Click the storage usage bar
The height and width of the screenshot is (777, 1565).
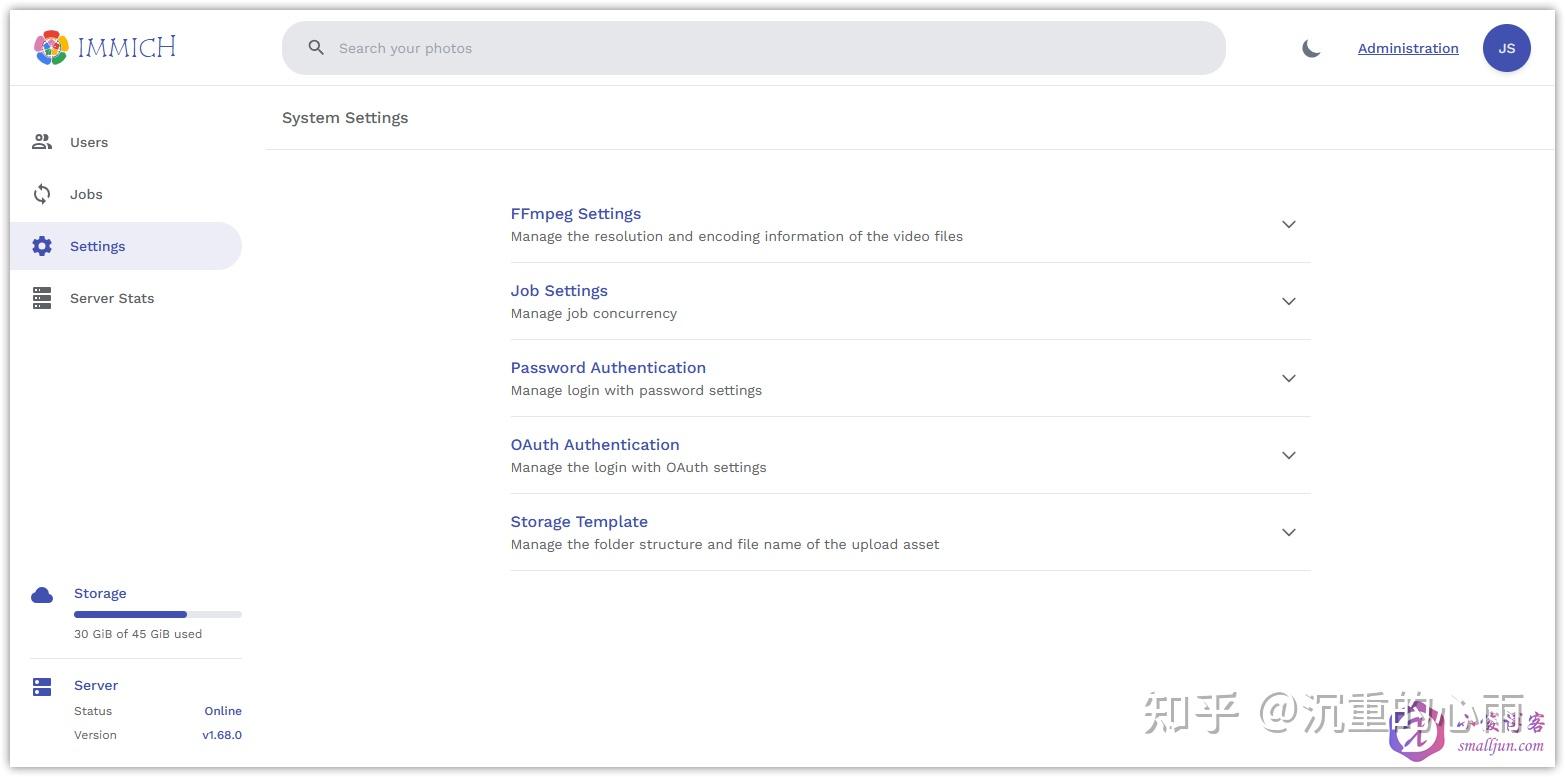[157, 614]
